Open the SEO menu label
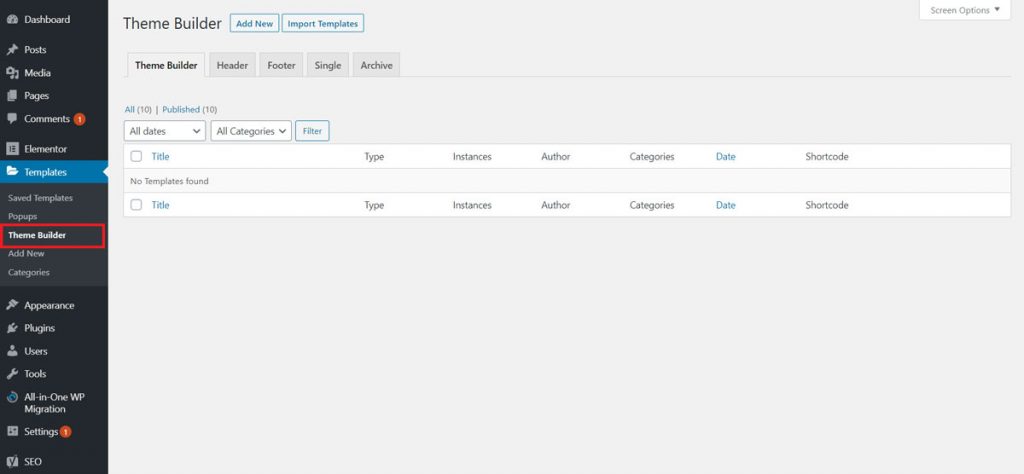Viewport: 1024px width, 474px height. point(33,462)
